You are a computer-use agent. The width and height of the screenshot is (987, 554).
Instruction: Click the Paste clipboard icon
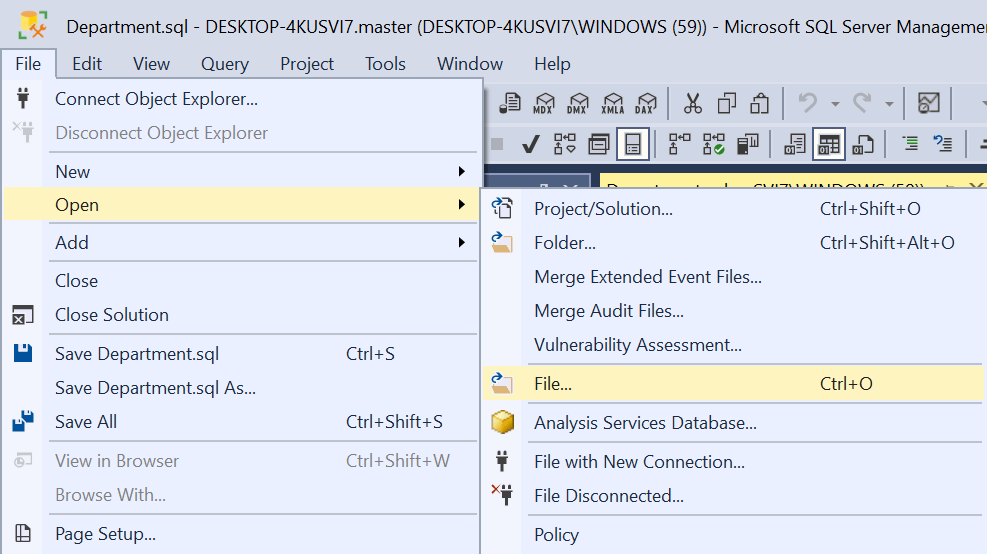pyautogui.click(x=760, y=103)
